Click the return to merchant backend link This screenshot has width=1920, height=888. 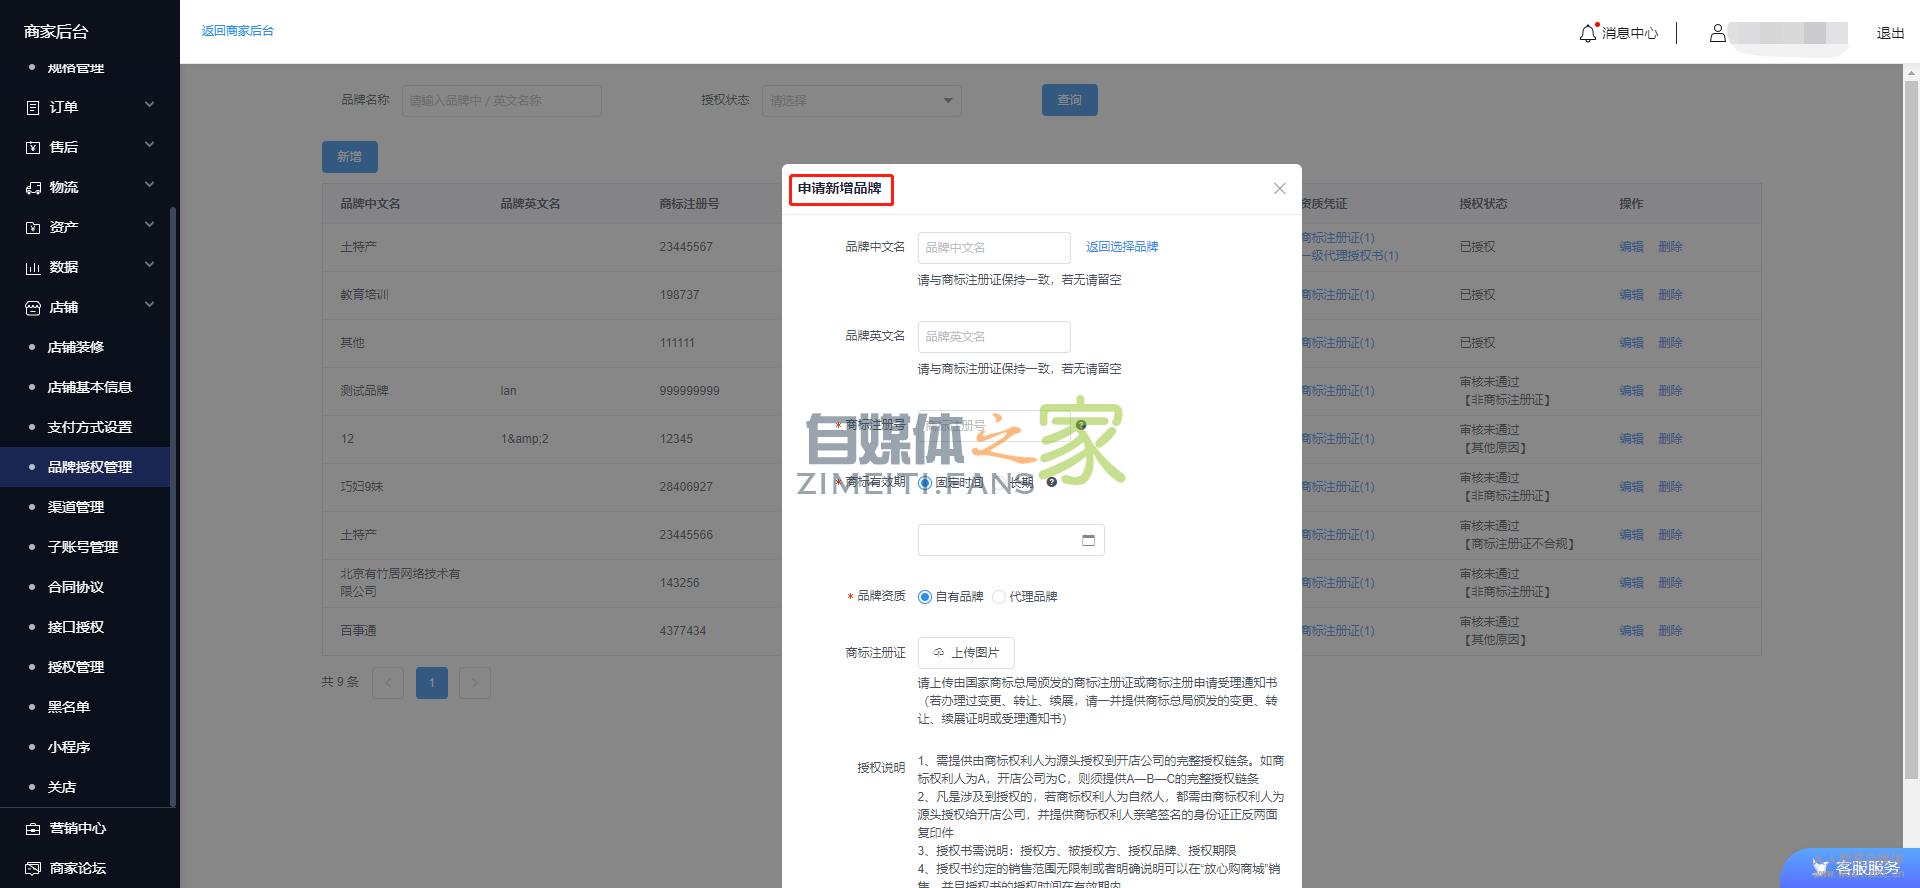pos(237,31)
